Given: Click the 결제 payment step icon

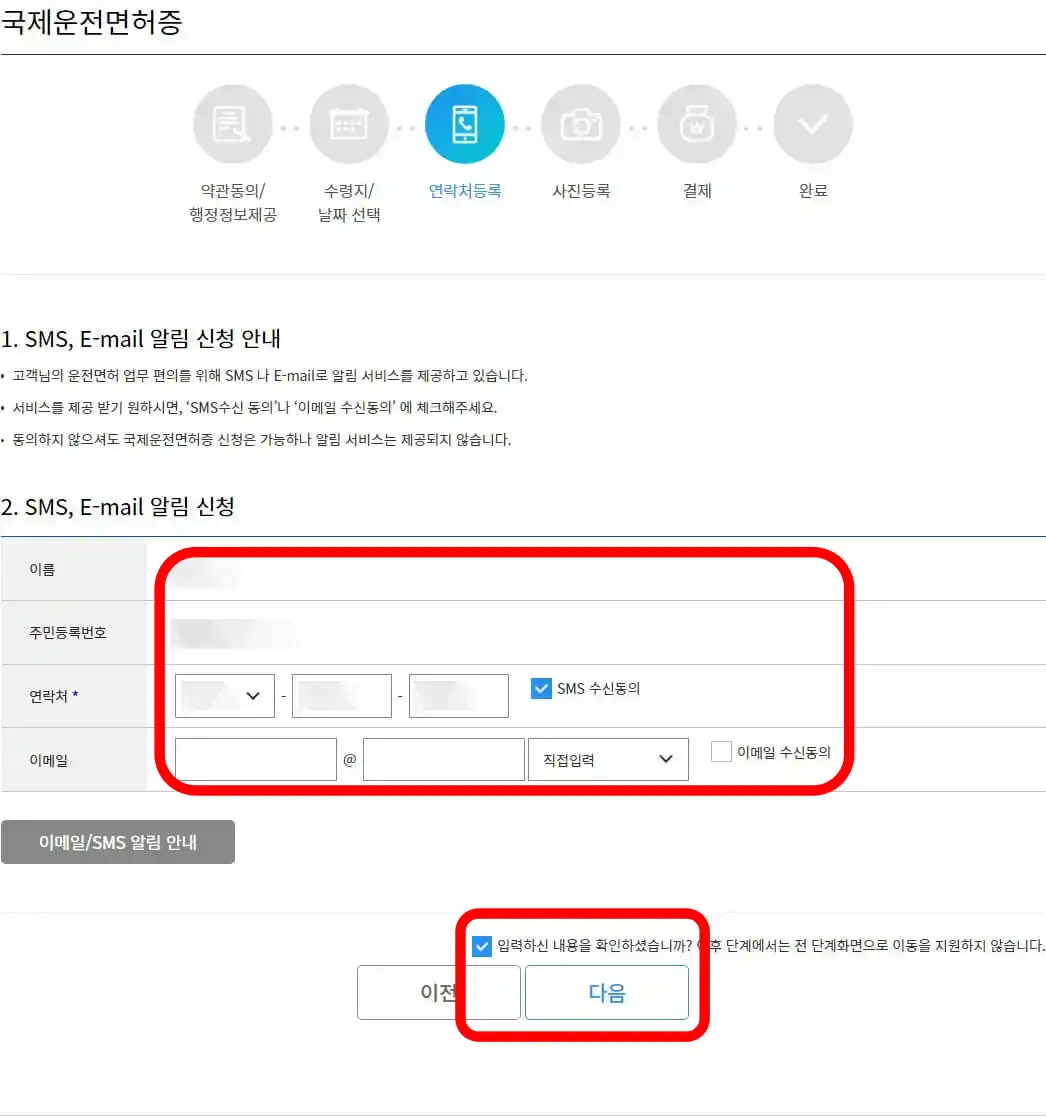Looking at the screenshot, I should tap(697, 123).
